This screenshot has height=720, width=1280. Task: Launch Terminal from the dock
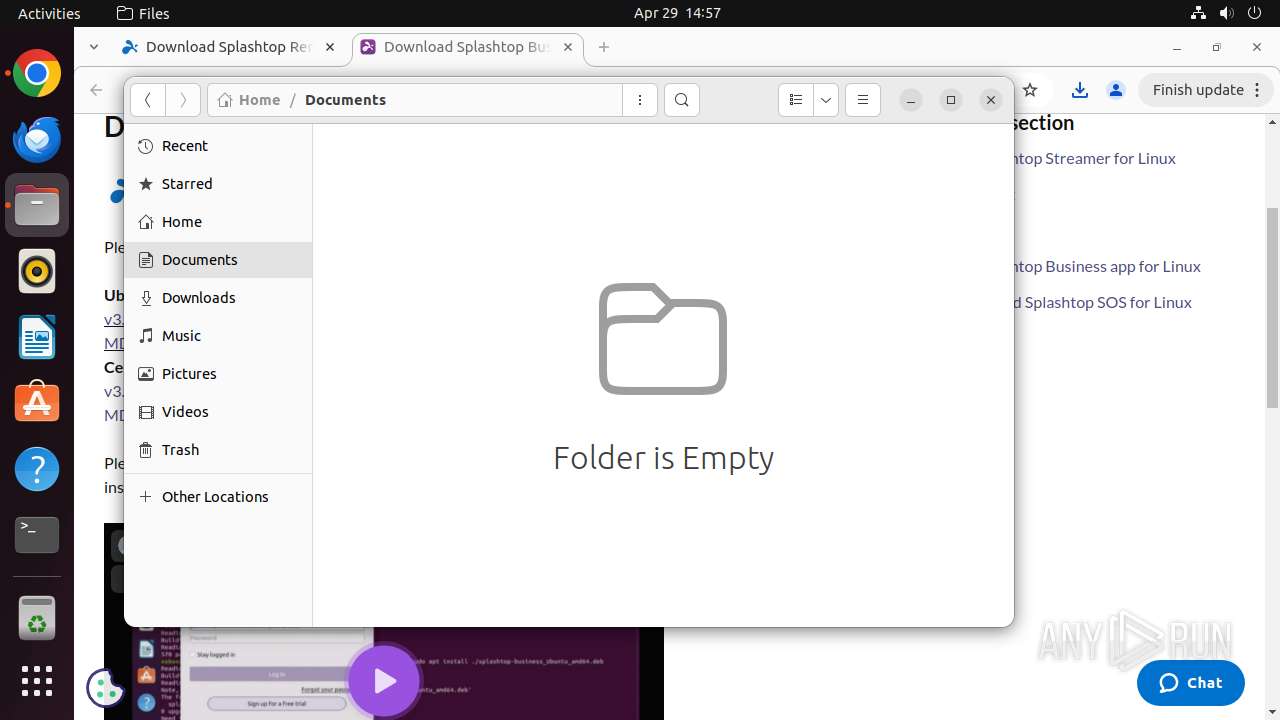click(37, 535)
